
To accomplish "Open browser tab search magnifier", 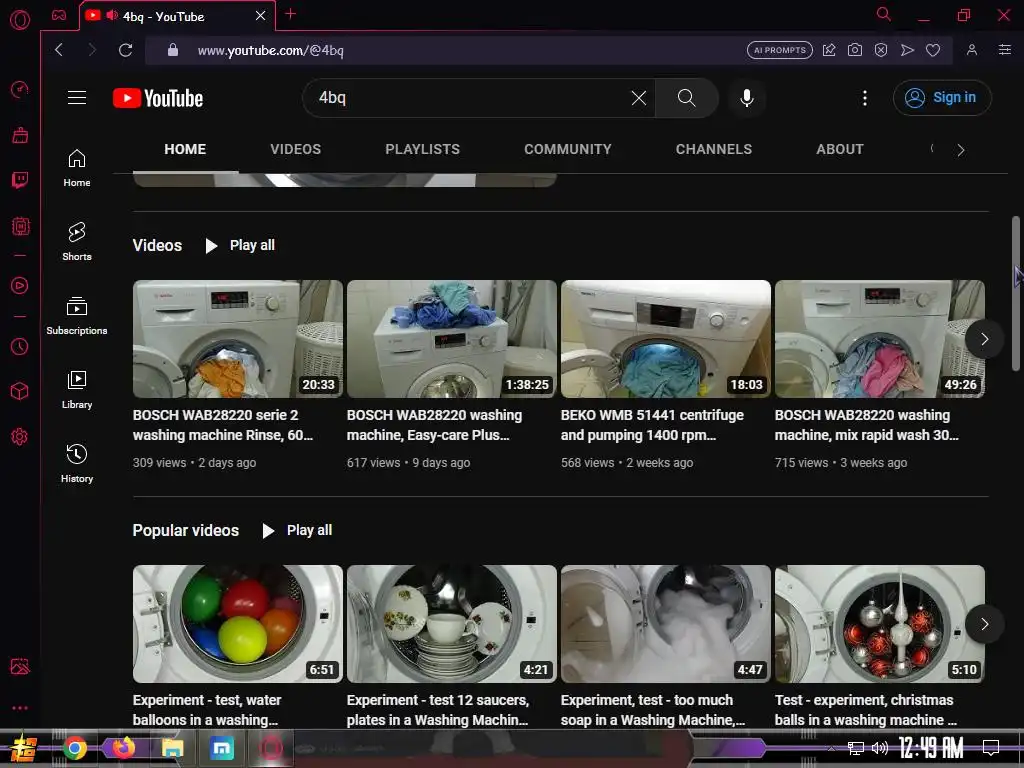I will tap(884, 14).
